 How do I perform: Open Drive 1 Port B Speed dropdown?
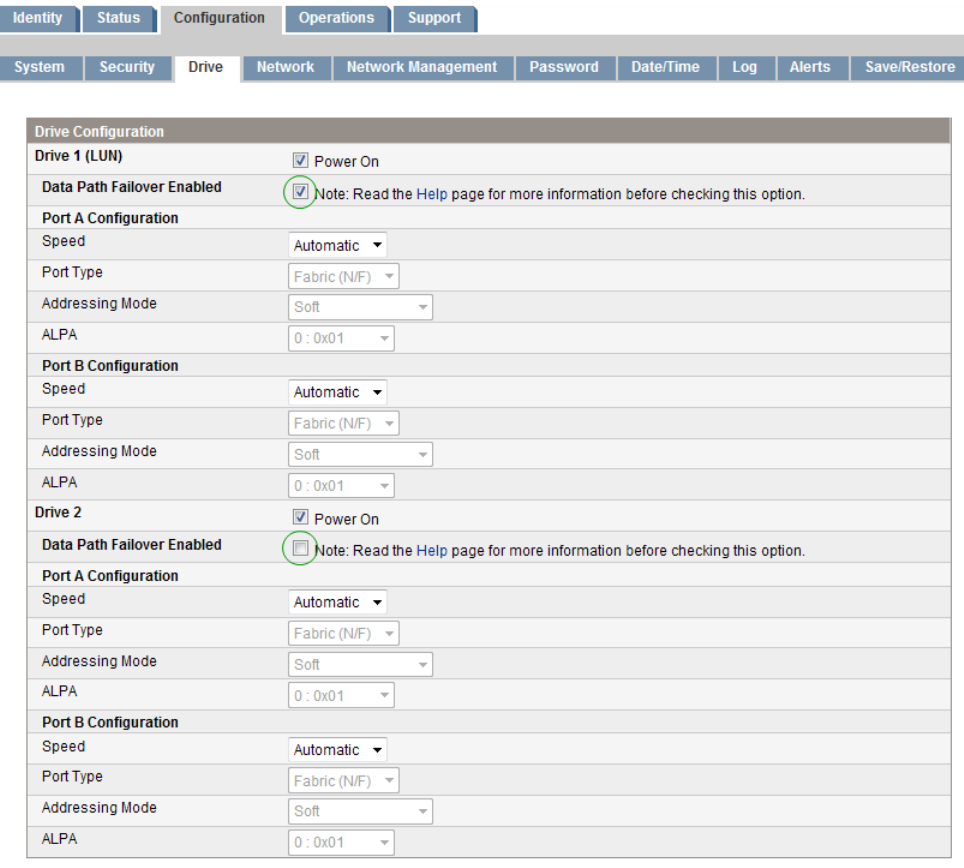coord(337,392)
